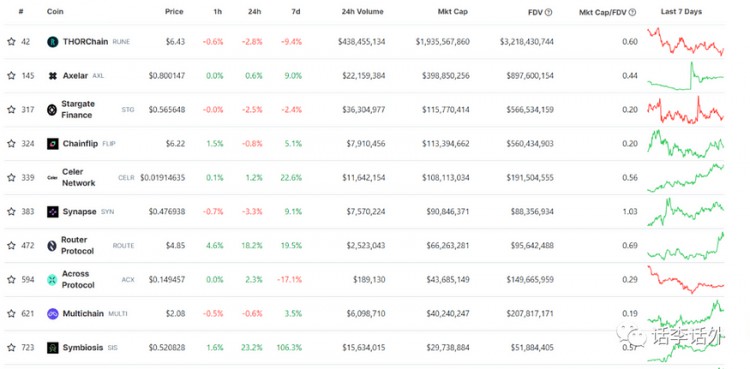Click the Multichain coin logo icon
The width and height of the screenshot is (750, 369).
pyautogui.click(x=53, y=313)
